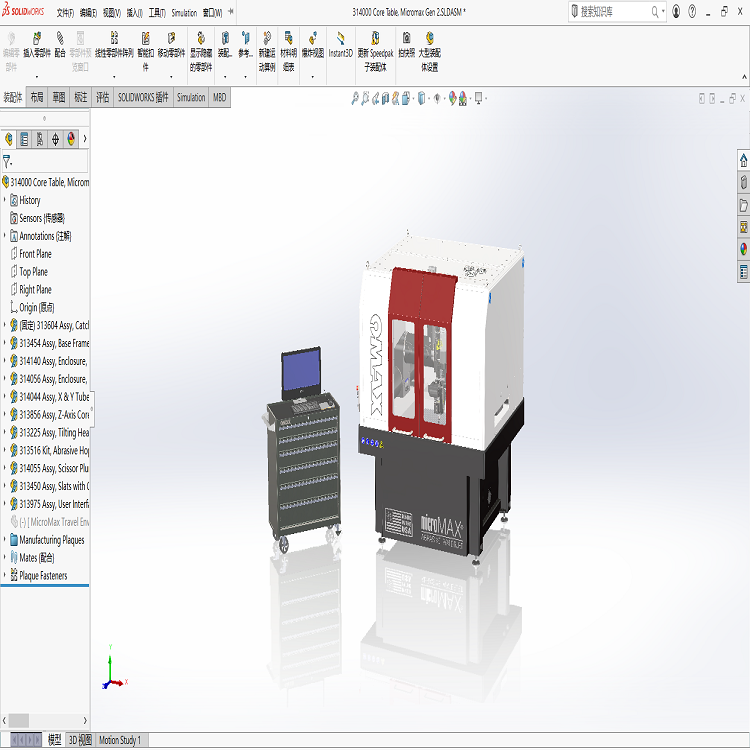Switch to the SOLIDWORKS 插件 tab

143,98
